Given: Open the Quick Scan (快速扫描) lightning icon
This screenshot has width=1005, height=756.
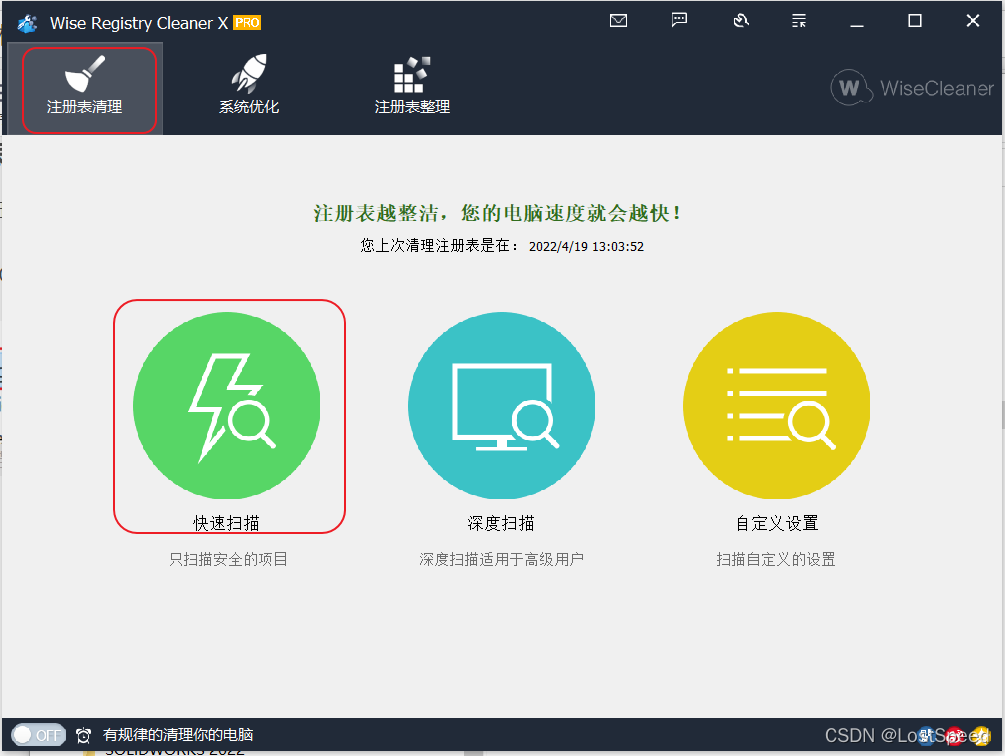Looking at the screenshot, I should coord(228,405).
